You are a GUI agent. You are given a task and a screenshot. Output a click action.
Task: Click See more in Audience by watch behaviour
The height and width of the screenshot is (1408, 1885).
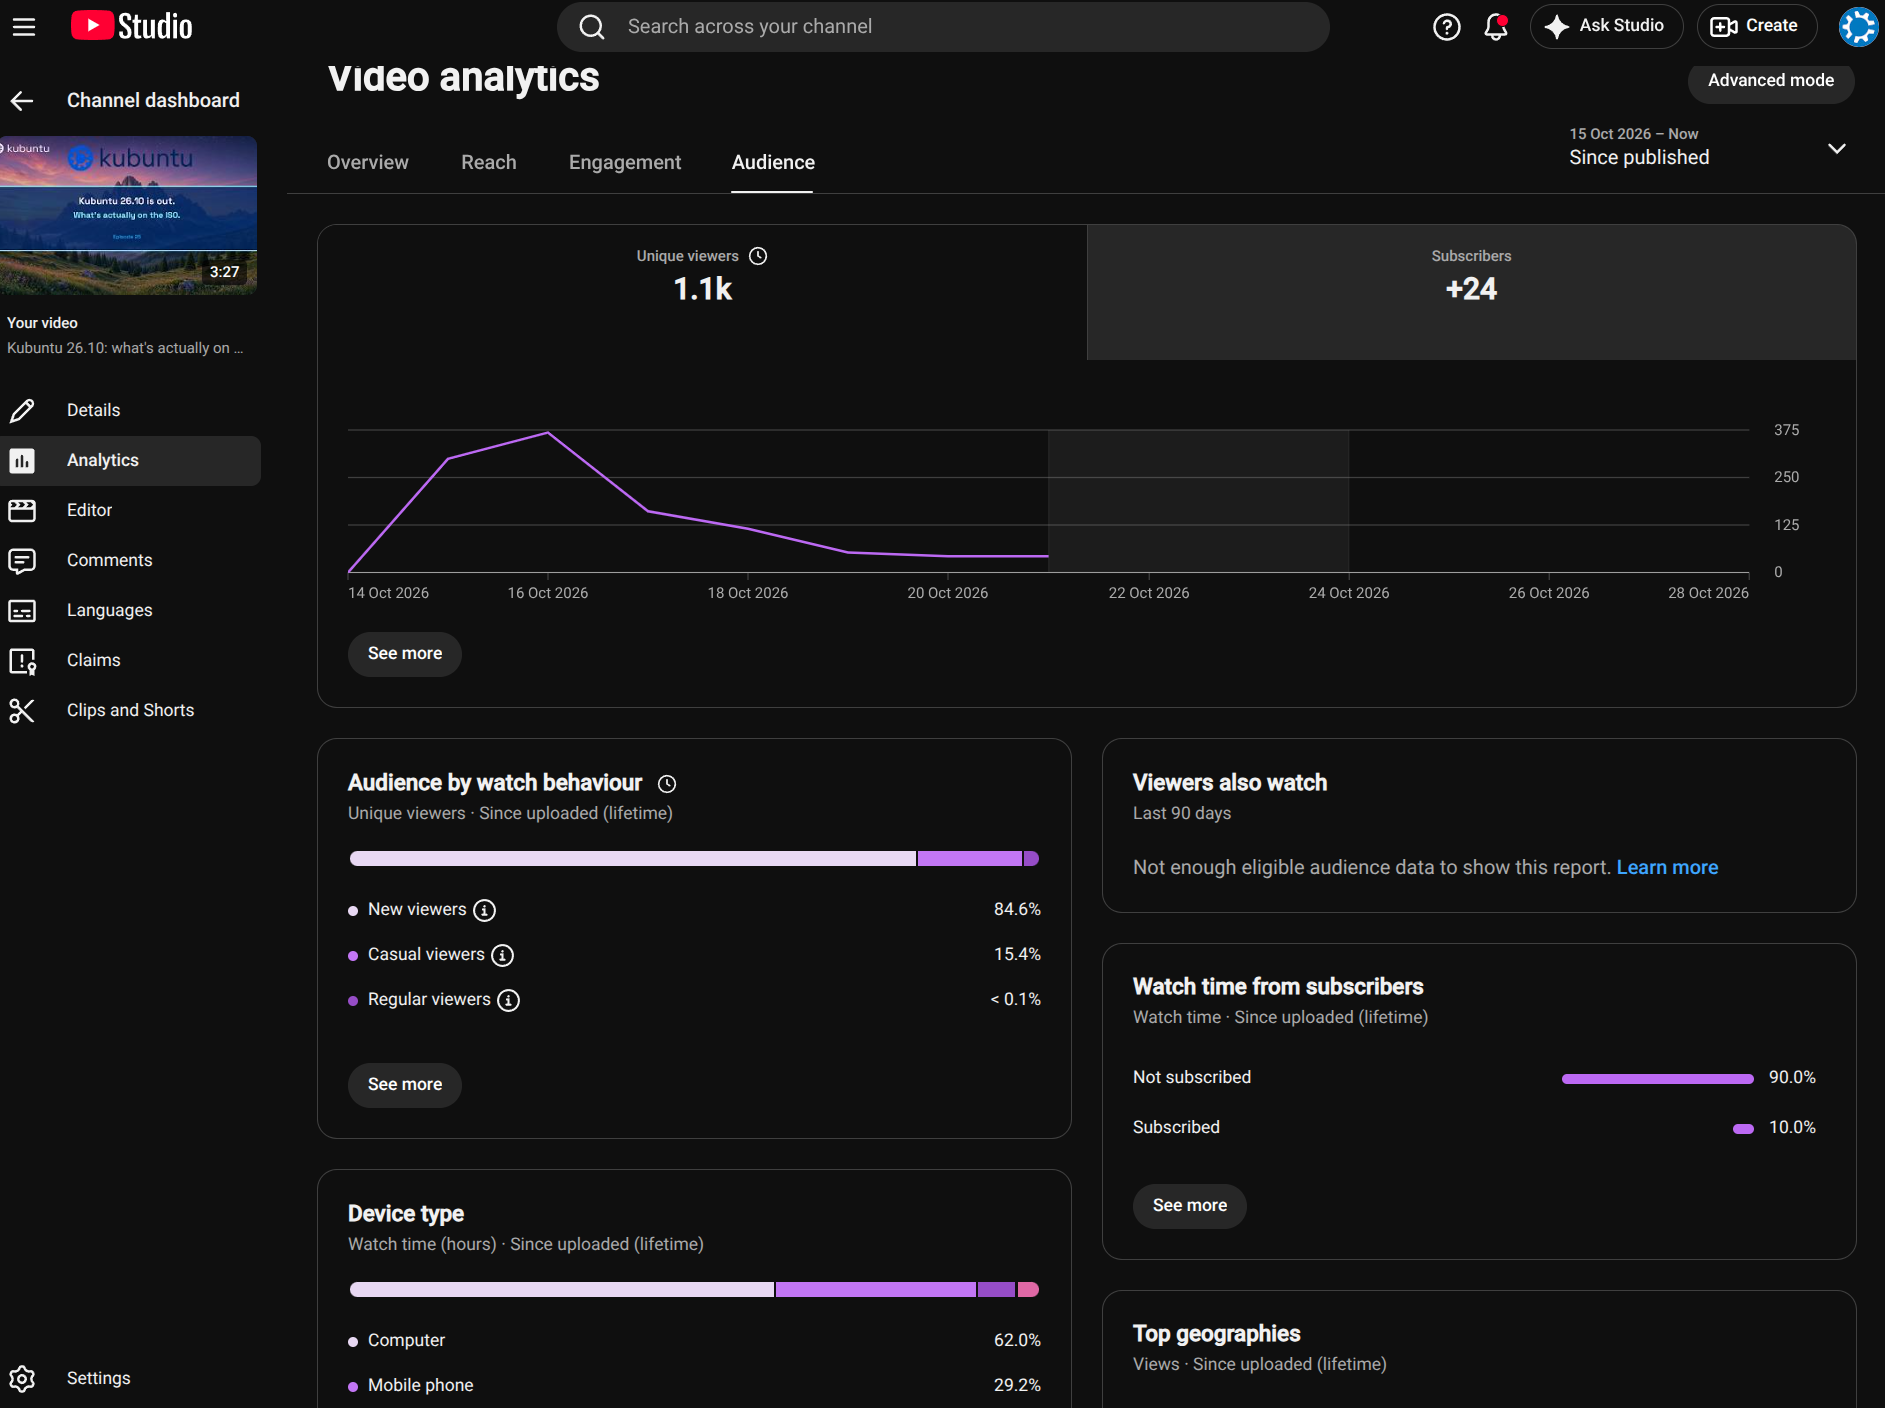(405, 1085)
